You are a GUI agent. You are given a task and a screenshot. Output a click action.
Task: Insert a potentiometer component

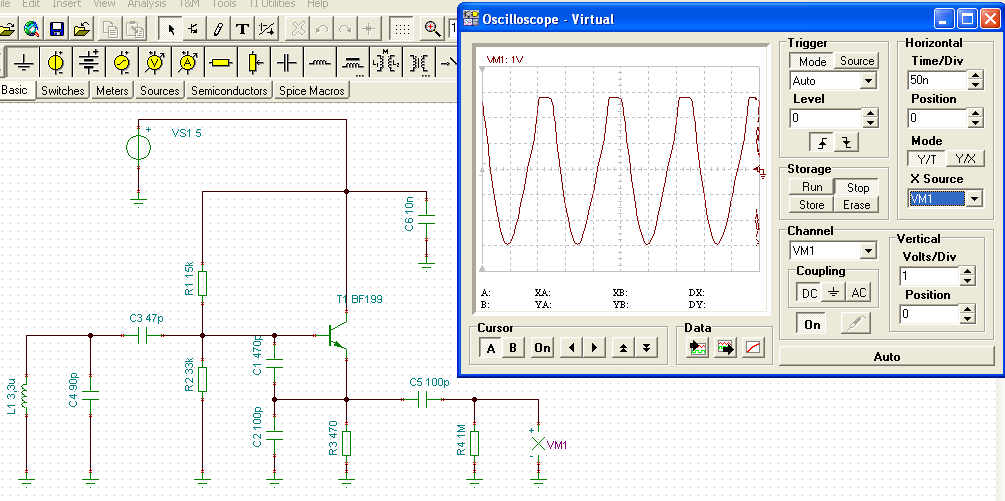click(254, 62)
